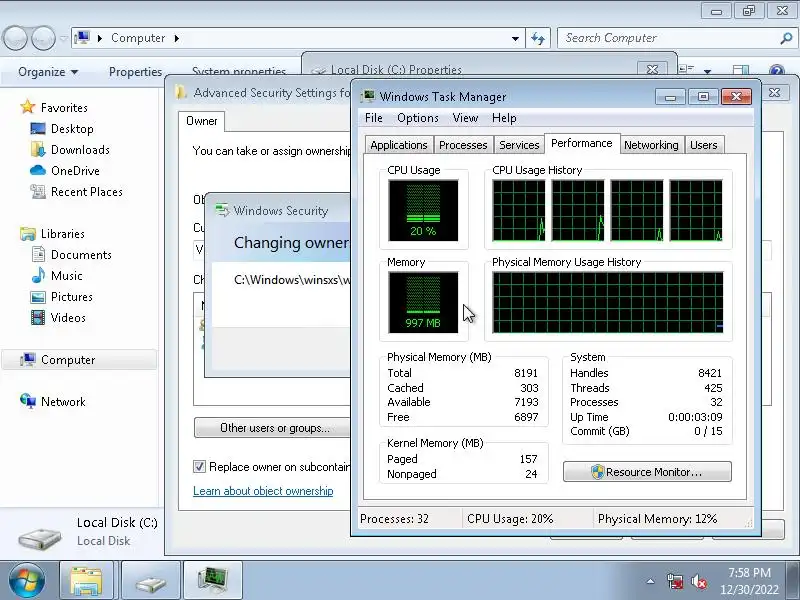Click the Task Manager title bar icon
The width and height of the screenshot is (800, 600).
tap(368, 96)
